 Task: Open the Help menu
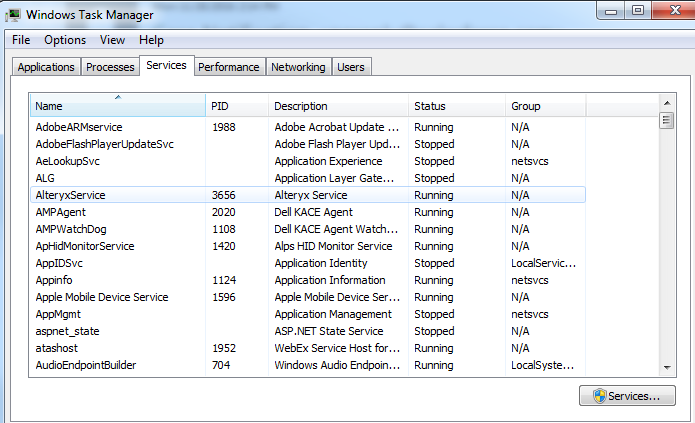tap(152, 40)
